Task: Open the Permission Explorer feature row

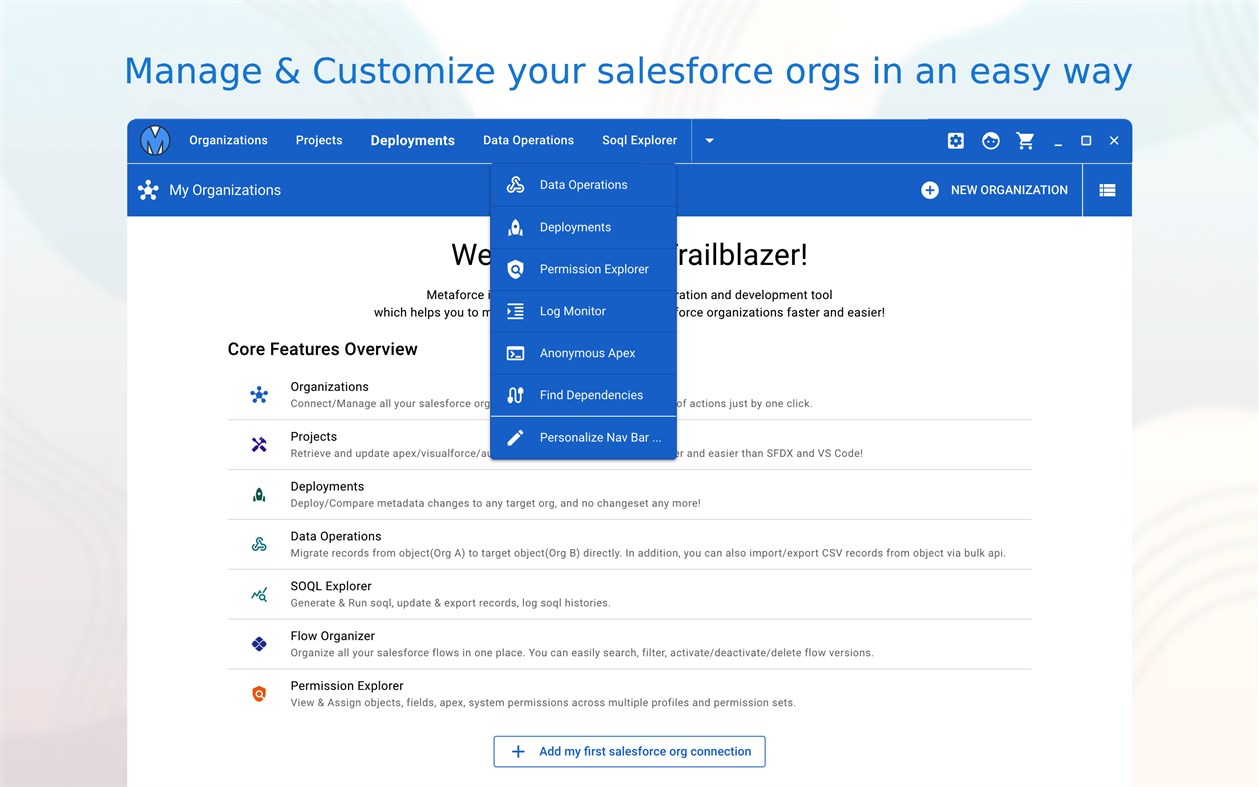Action: click(x=347, y=686)
